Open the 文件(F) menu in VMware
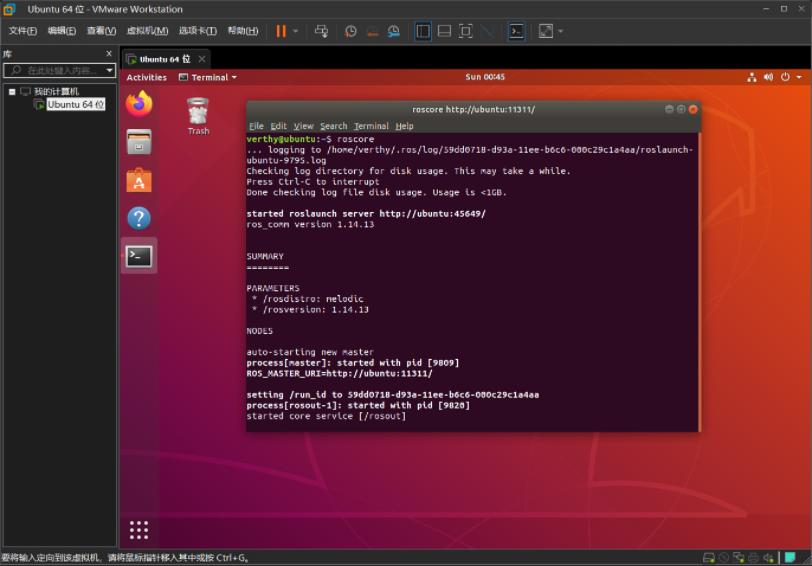Viewport: 812px width, 566px height. coord(23,31)
